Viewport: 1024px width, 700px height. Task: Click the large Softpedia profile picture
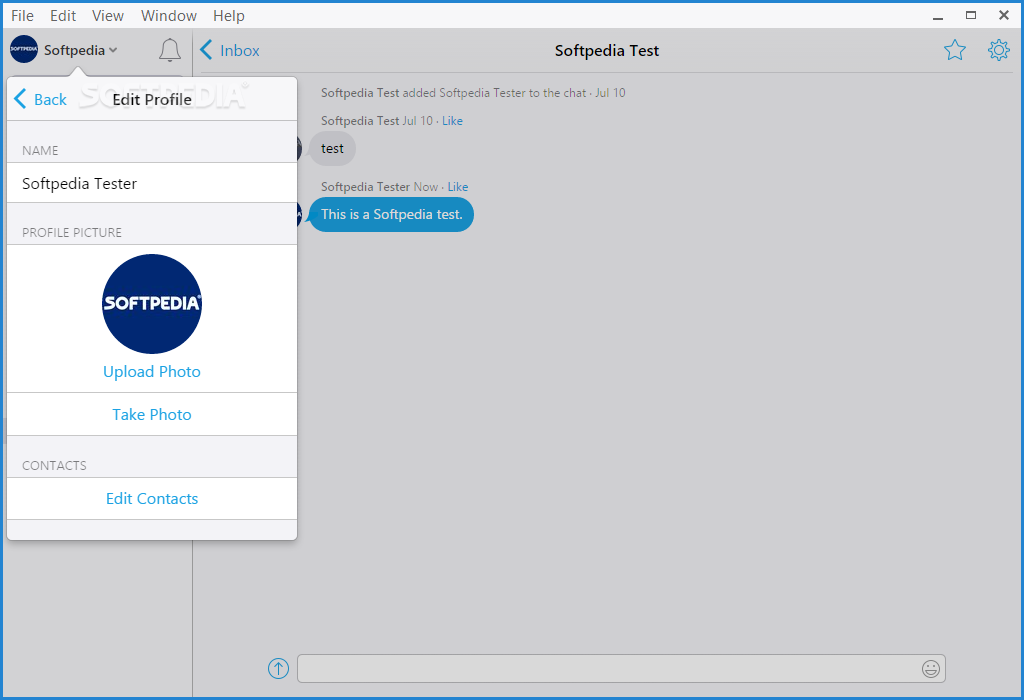(152, 304)
